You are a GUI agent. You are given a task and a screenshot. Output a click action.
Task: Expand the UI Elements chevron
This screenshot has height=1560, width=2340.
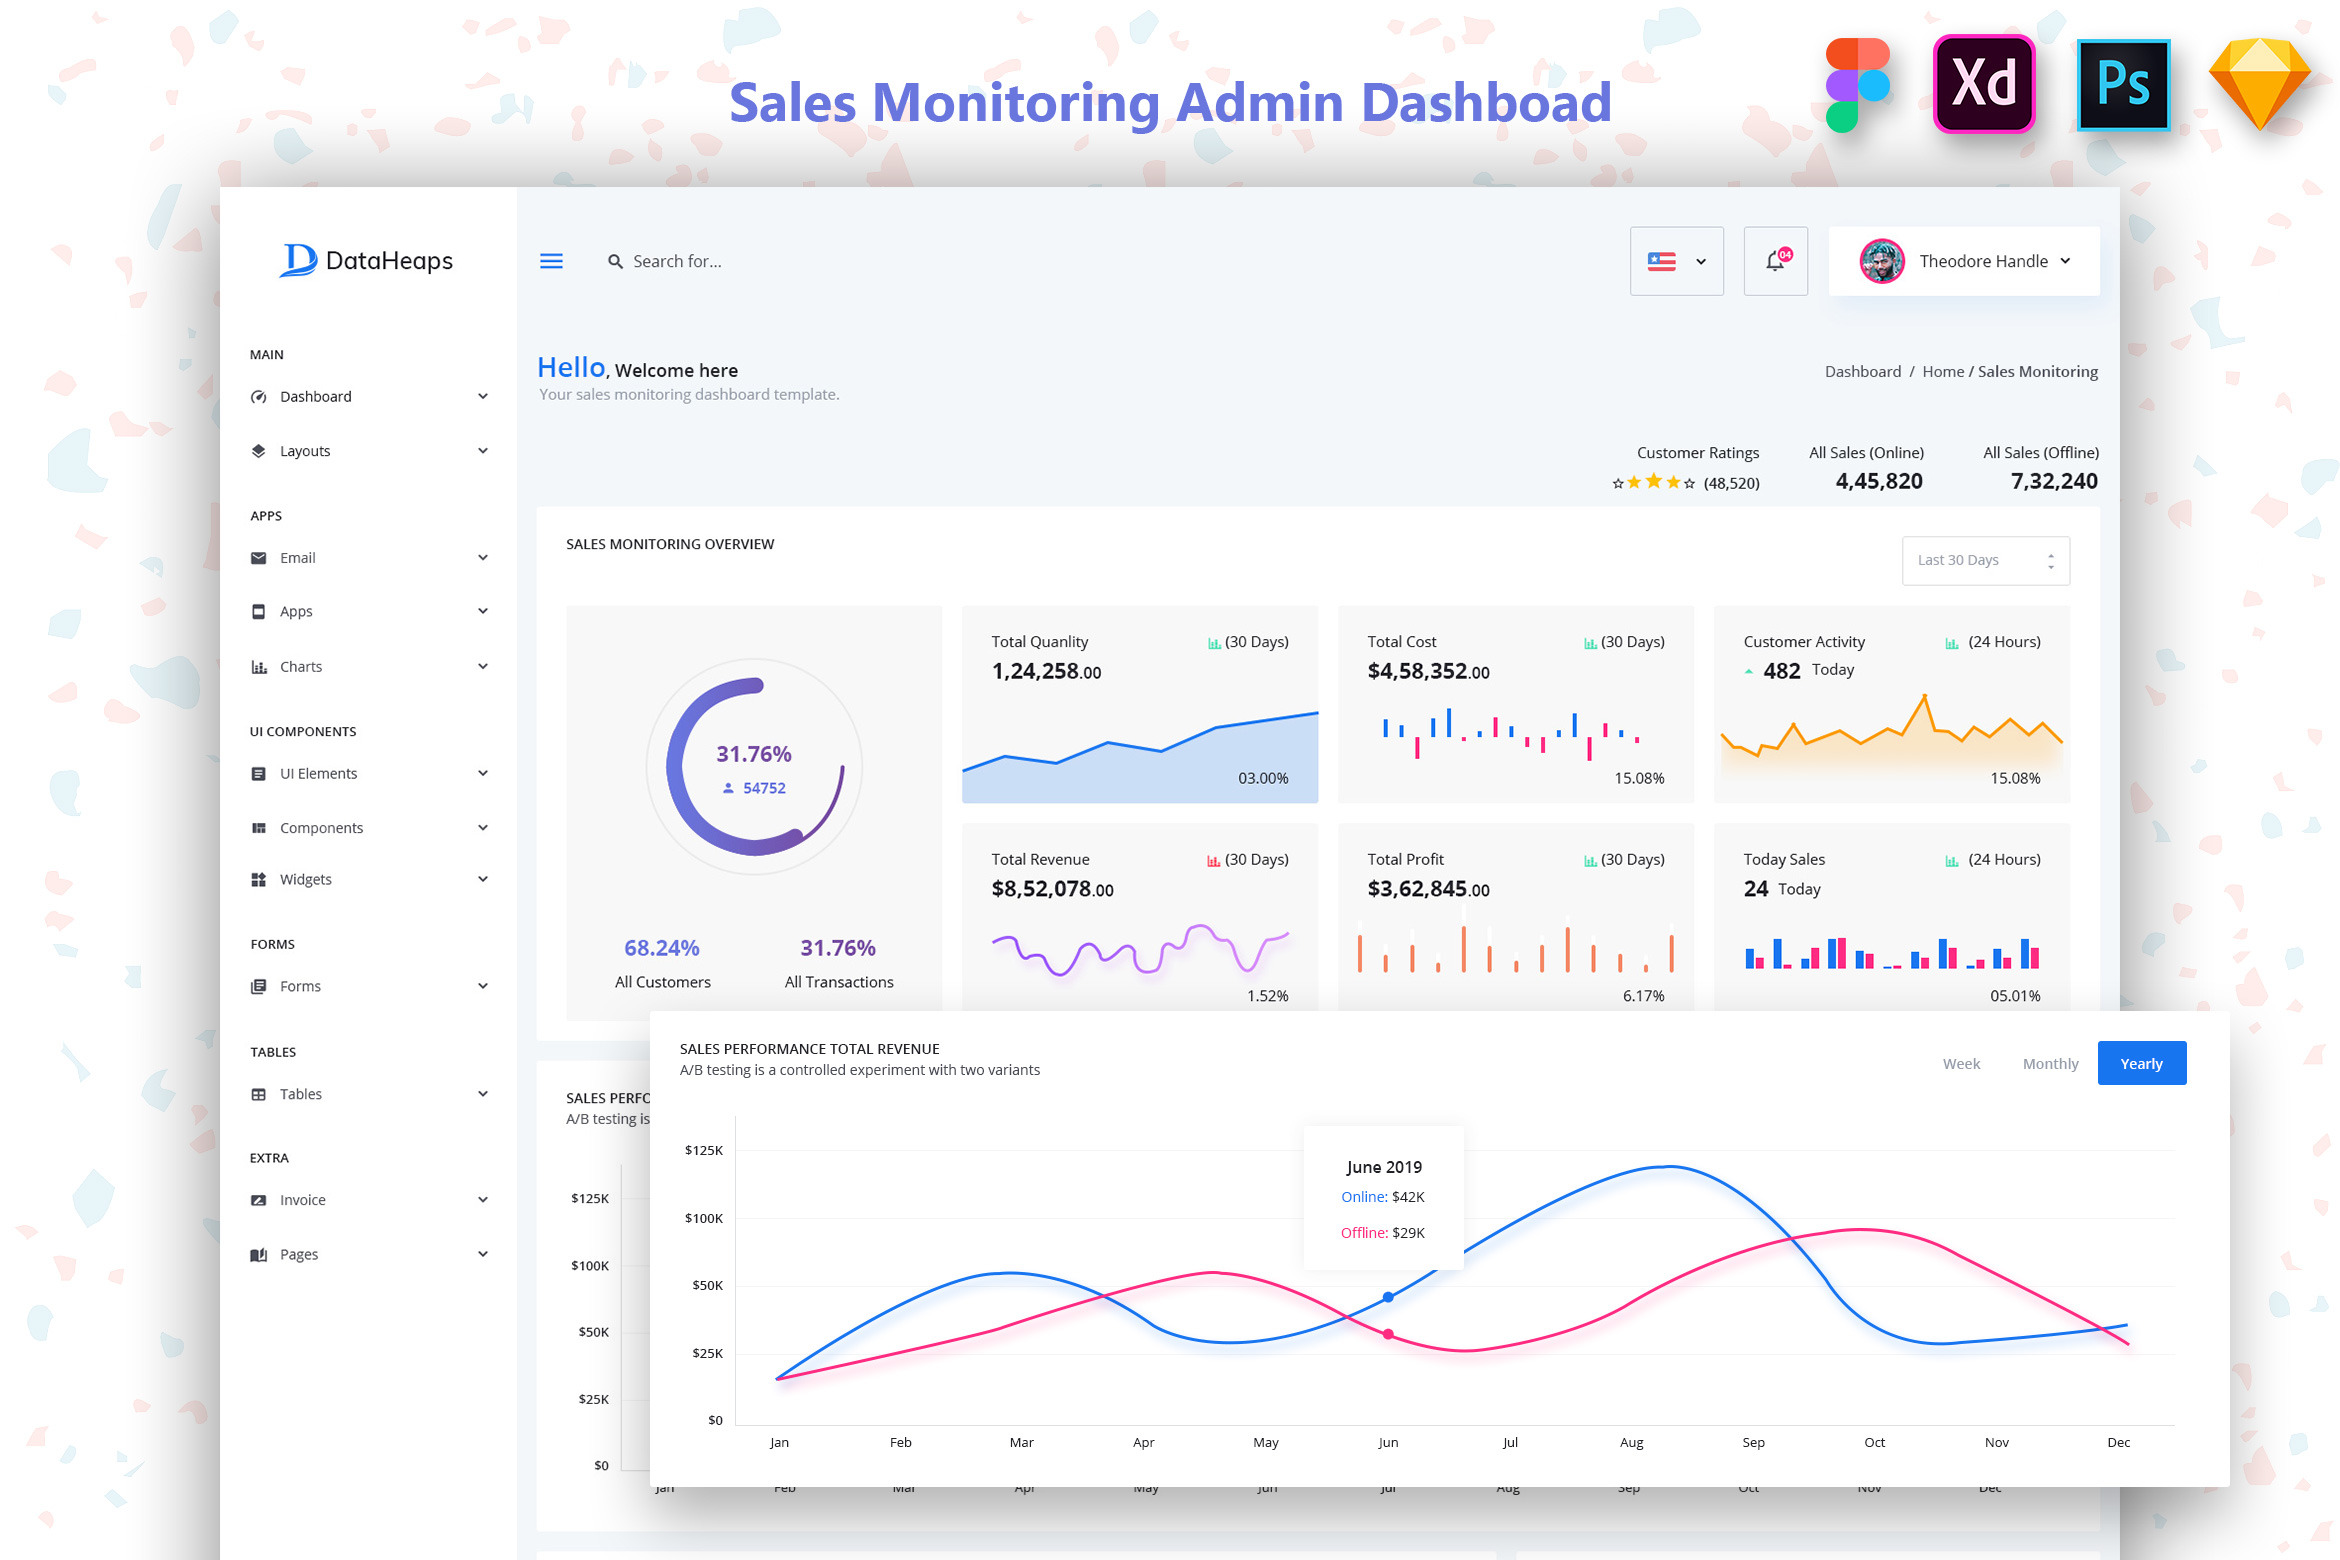(x=483, y=773)
